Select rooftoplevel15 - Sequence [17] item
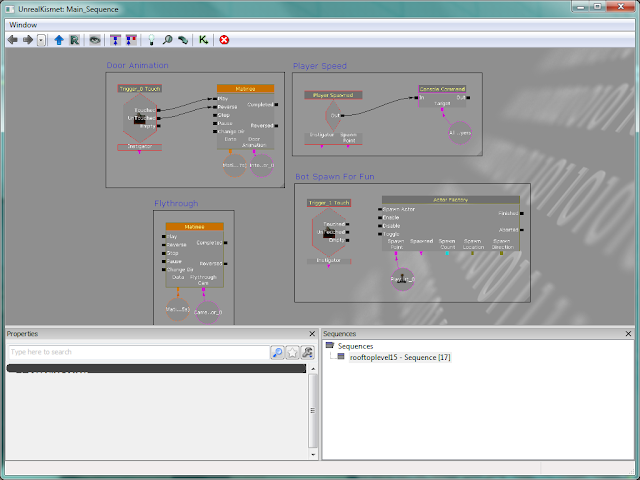The image size is (640, 480). pyautogui.click(x=400, y=357)
